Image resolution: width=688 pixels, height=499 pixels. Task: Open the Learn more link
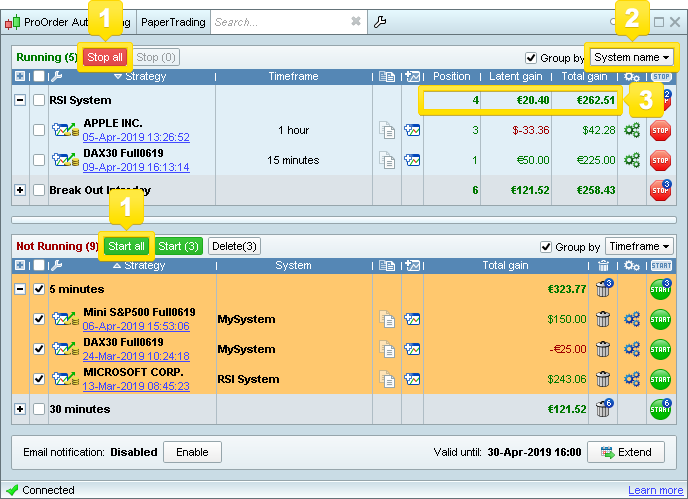point(655,490)
